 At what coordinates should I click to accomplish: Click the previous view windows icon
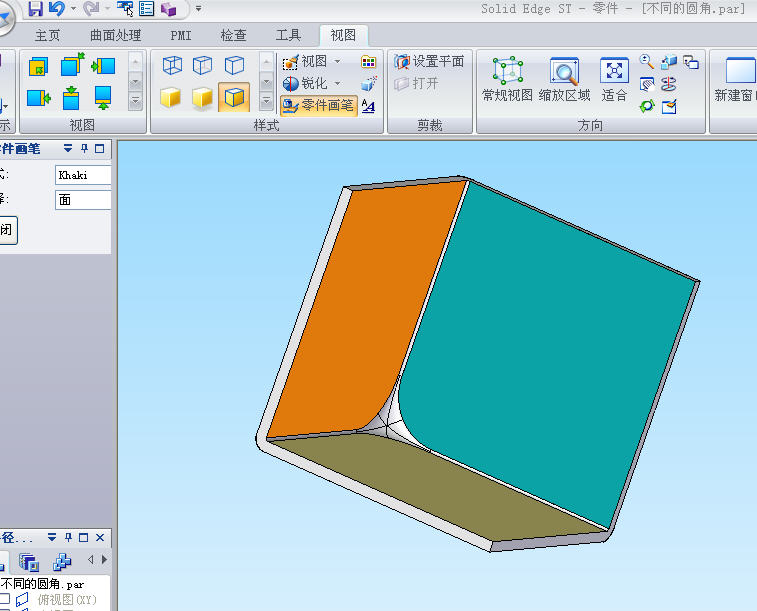point(691,62)
